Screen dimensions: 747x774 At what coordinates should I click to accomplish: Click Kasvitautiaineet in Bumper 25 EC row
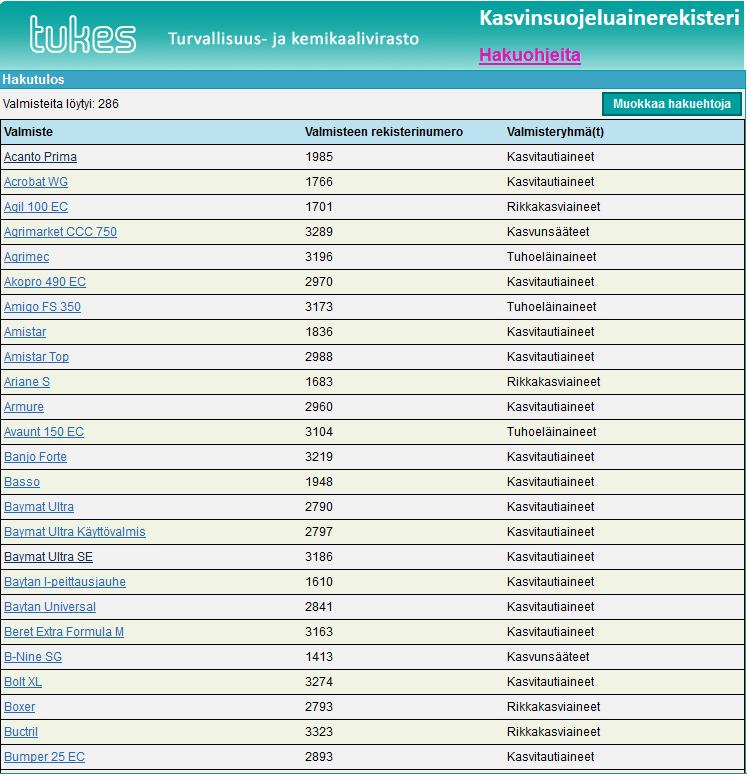pos(550,757)
